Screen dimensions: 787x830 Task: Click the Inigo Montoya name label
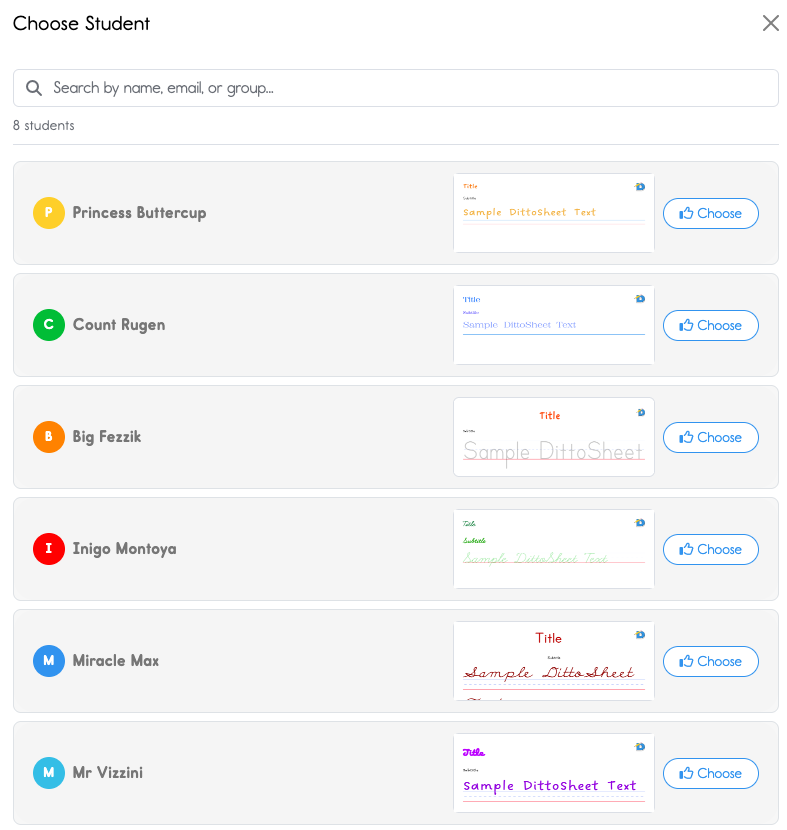124,549
